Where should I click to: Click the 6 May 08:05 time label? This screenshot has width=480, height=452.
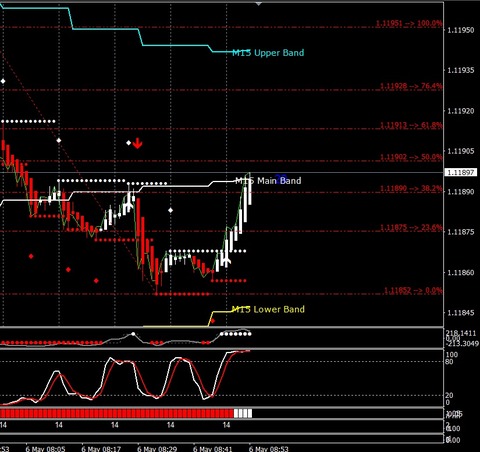click(x=45, y=448)
